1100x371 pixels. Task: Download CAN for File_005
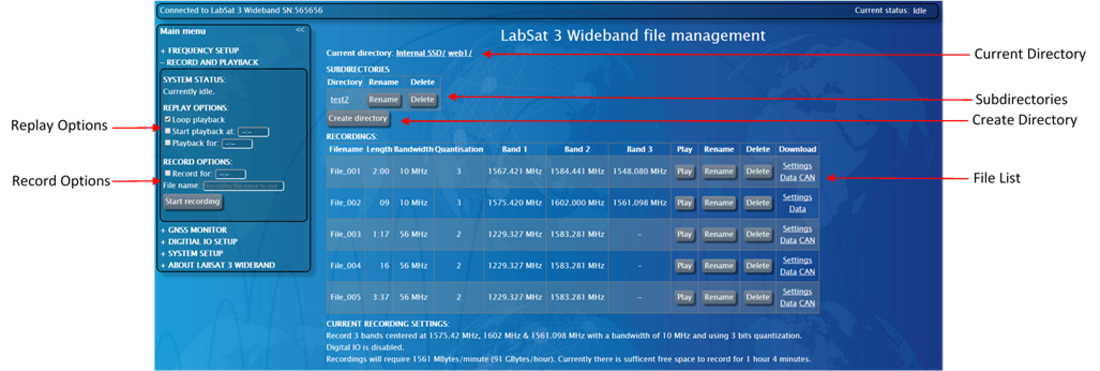pyautogui.click(x=807, y=304)
